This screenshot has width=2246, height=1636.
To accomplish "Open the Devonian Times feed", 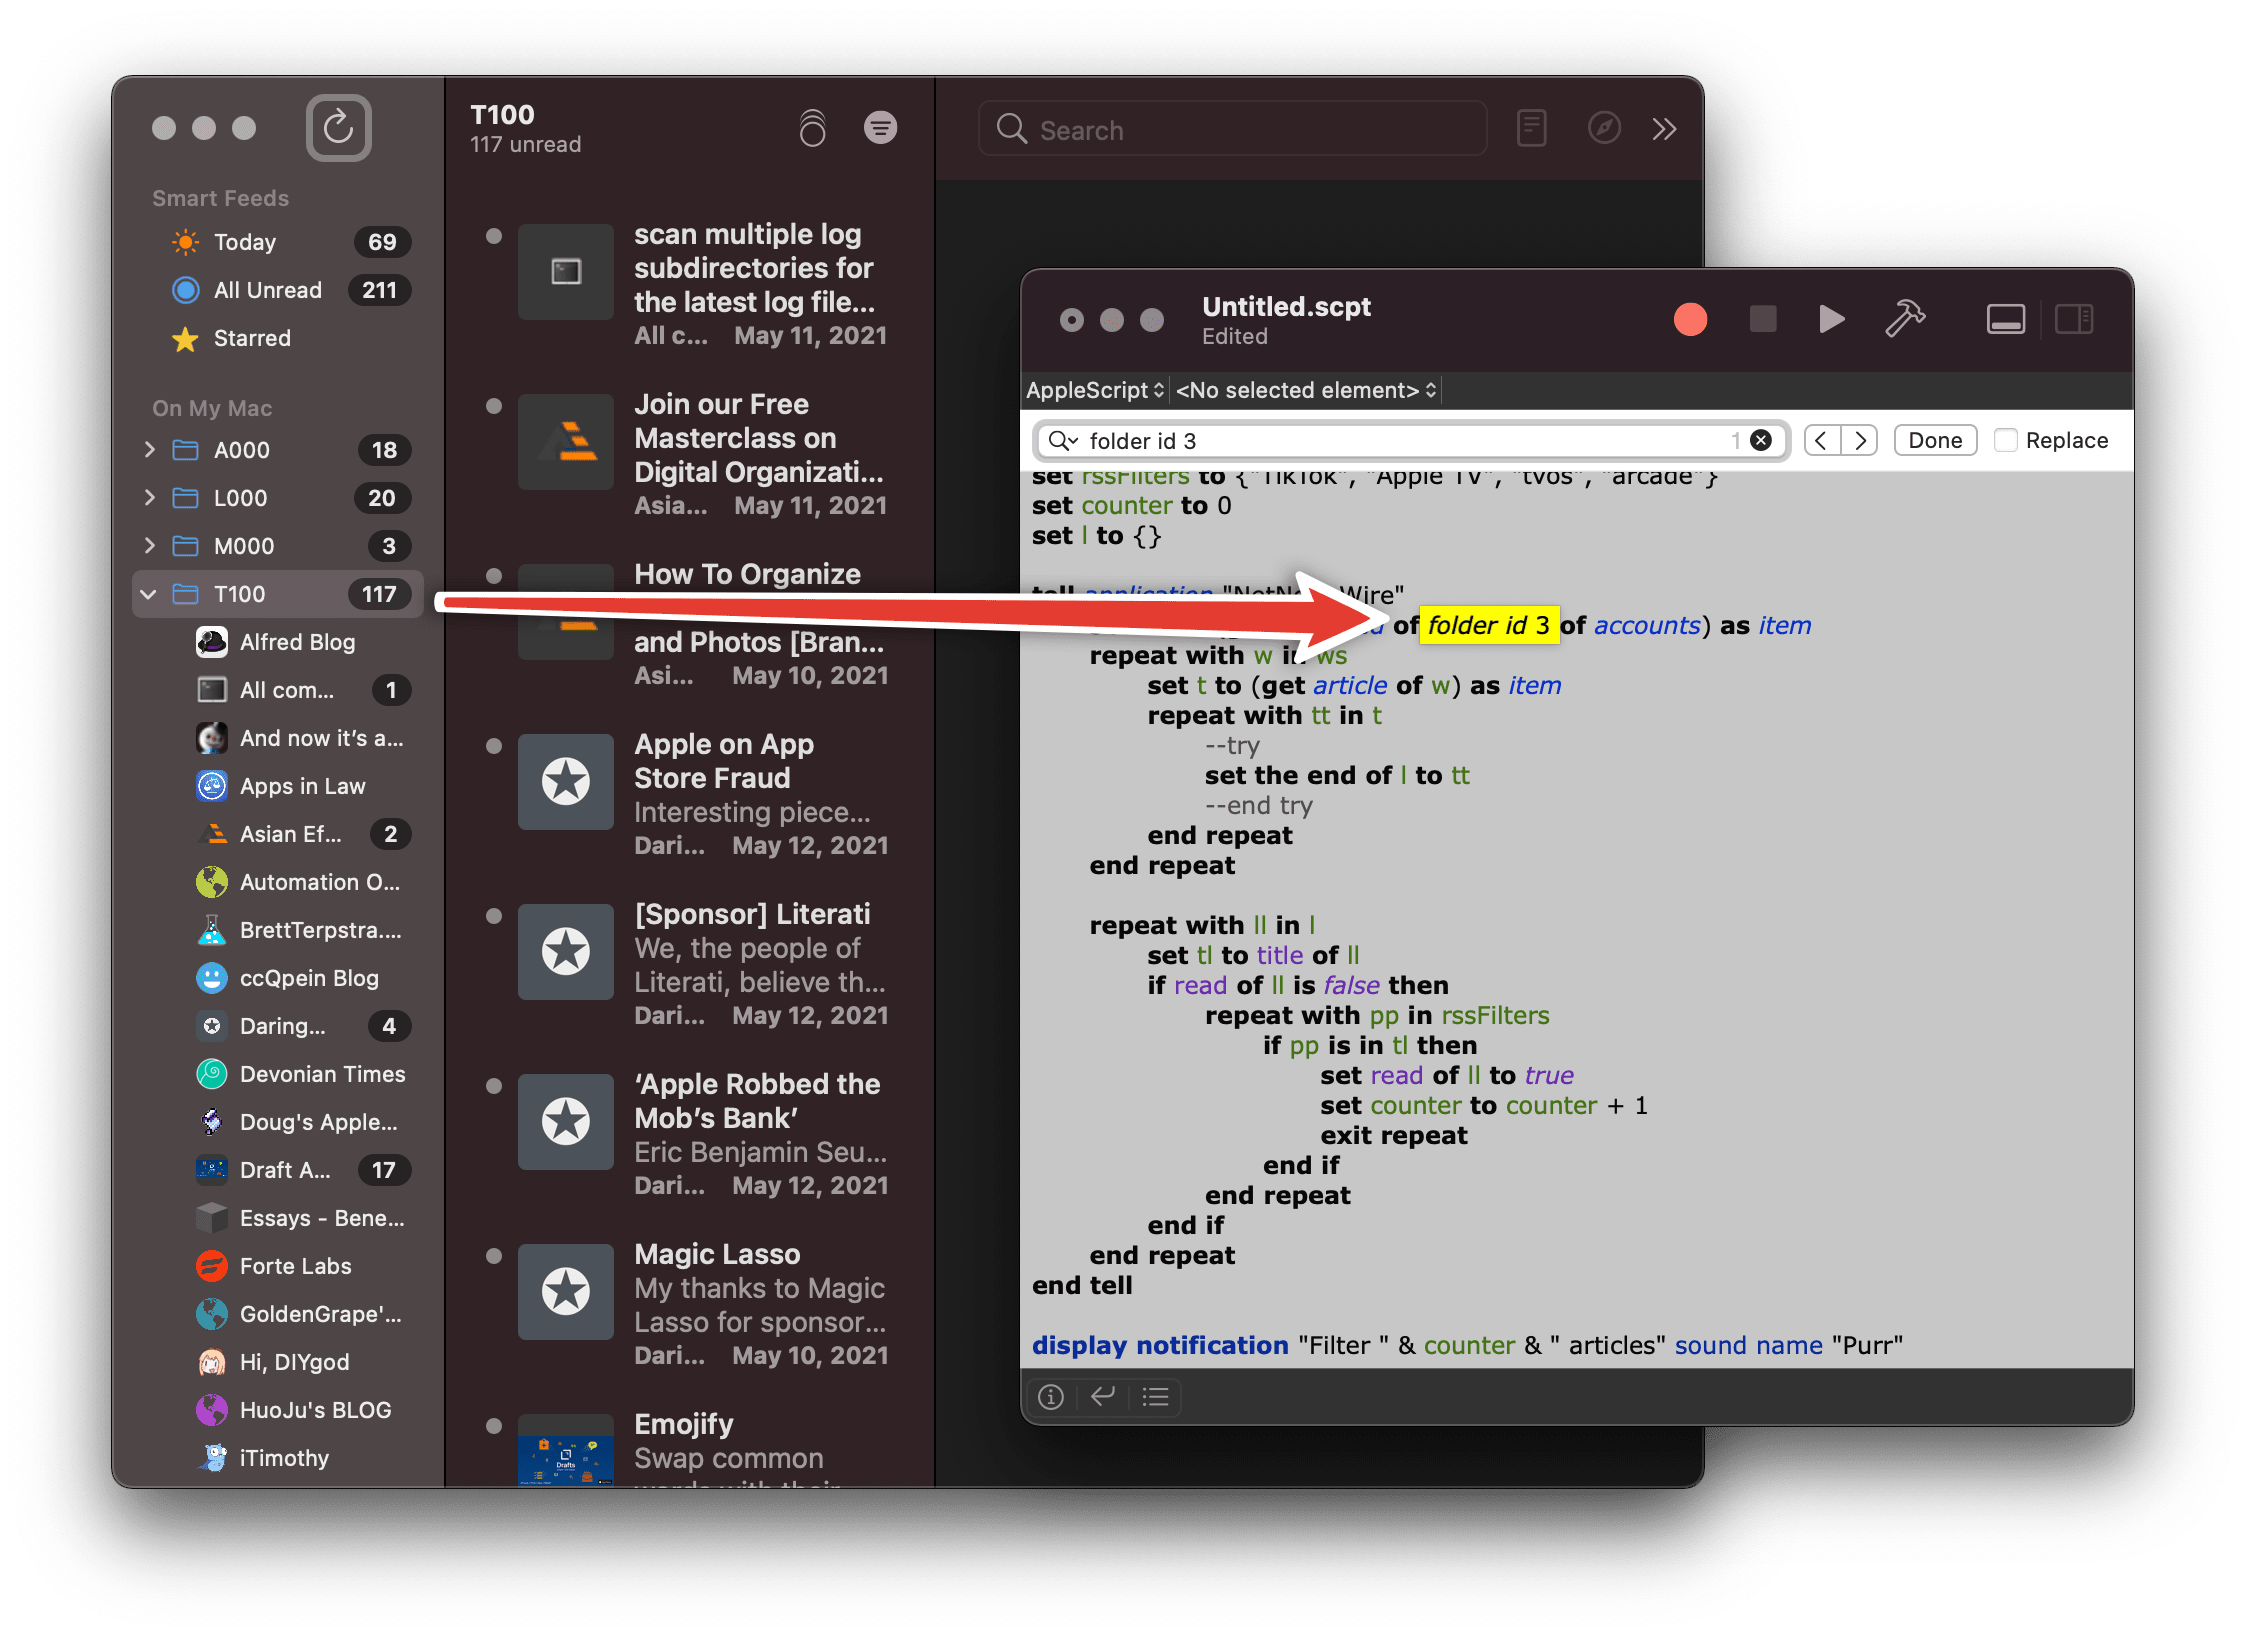I will coord(279,1074).
